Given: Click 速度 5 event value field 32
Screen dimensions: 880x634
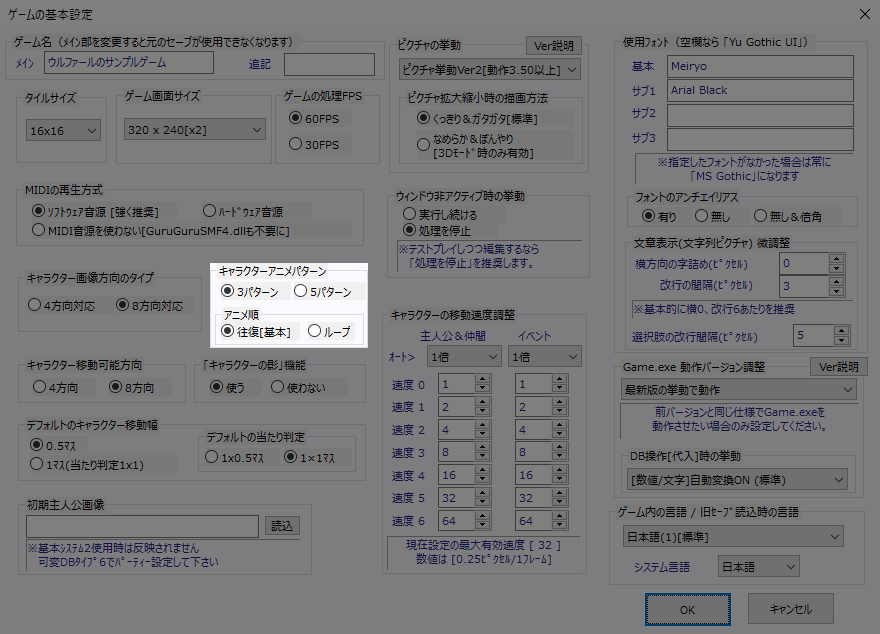Looking at the screenshot, I should point(533,498).
